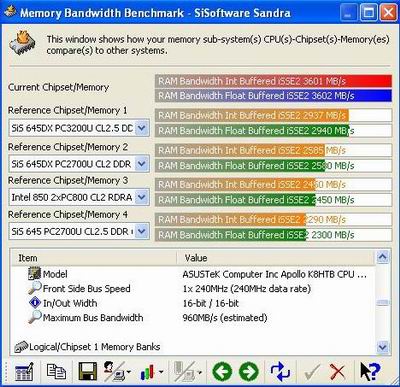Click the 960MB/s (estimated) value

pos(225,317)
